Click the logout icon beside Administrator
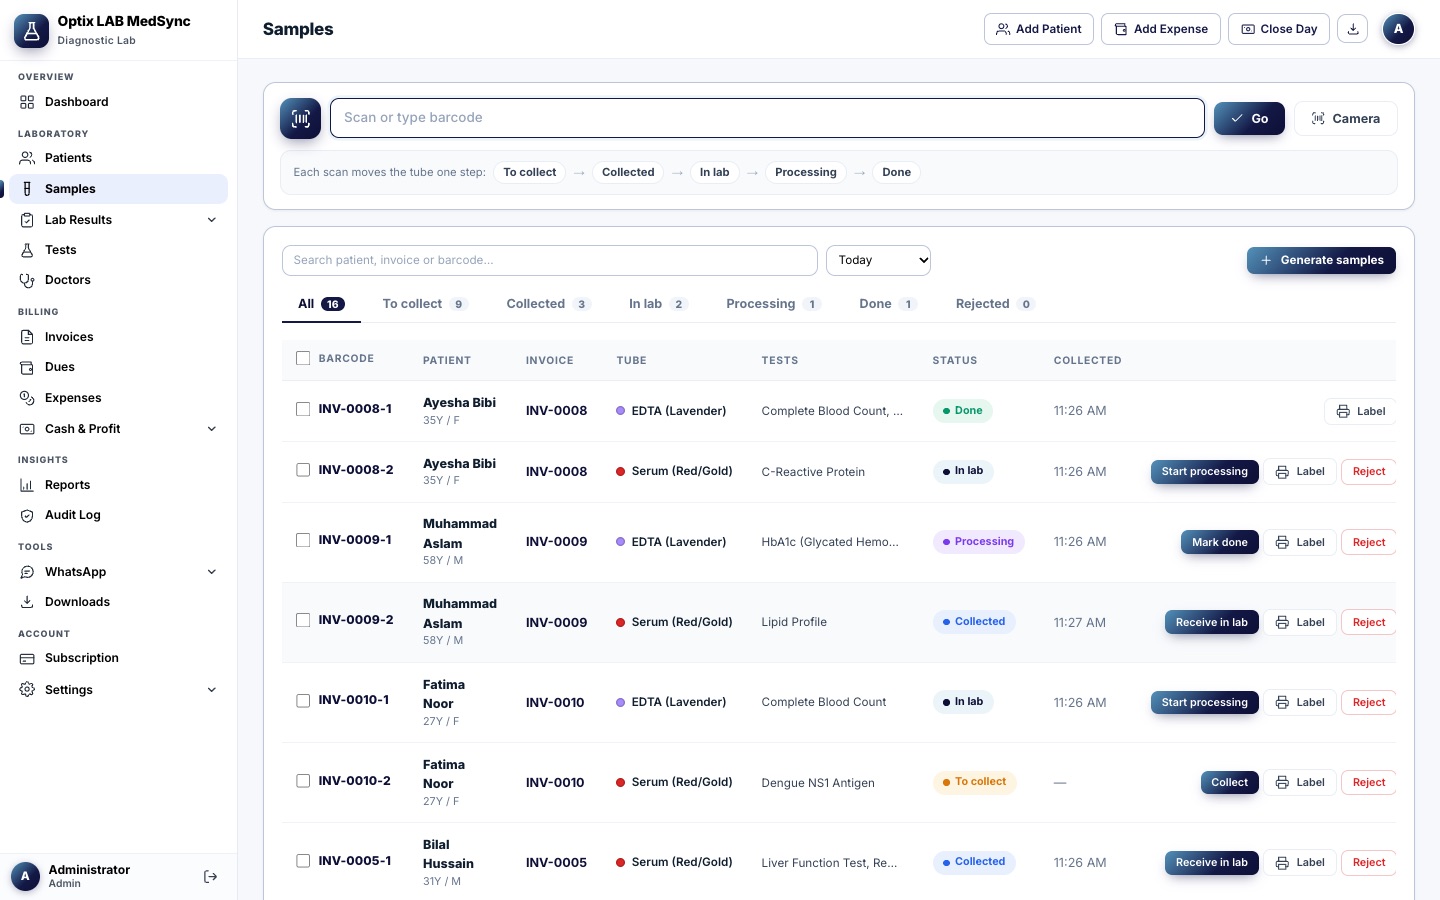The width and height of the screenshot is (1440, 900). point(210,877)
